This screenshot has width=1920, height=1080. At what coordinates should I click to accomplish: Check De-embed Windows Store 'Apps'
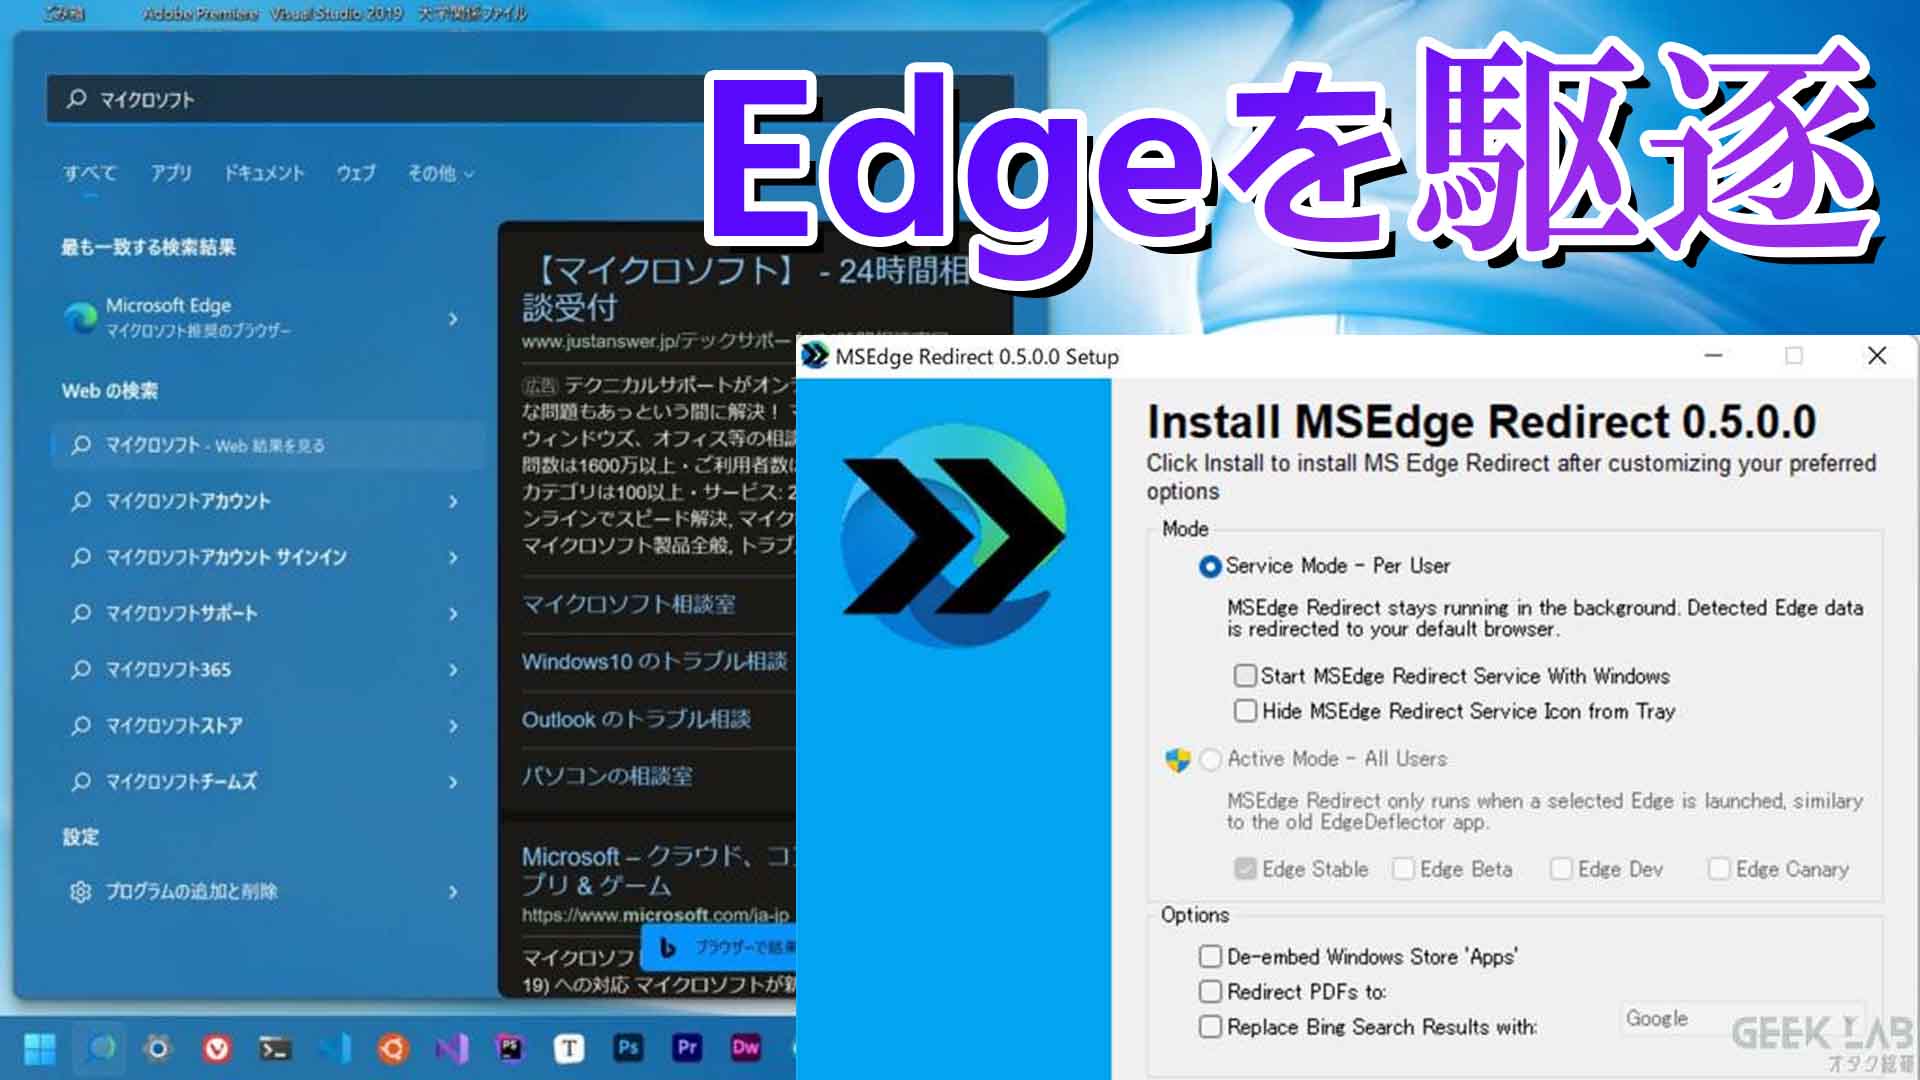1210,957
